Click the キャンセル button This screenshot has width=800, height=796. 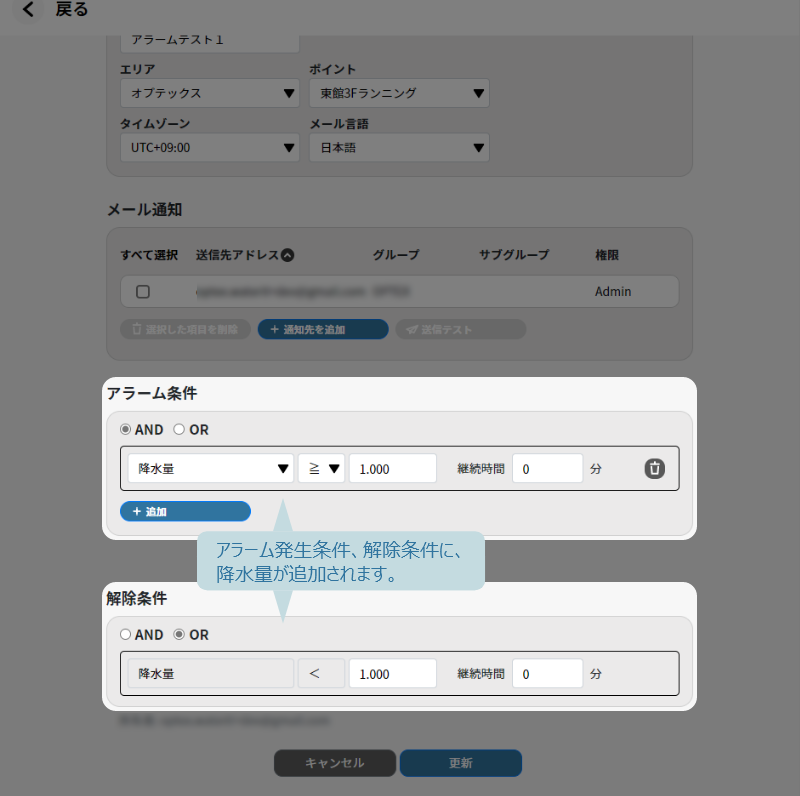[x=335, y=763]
